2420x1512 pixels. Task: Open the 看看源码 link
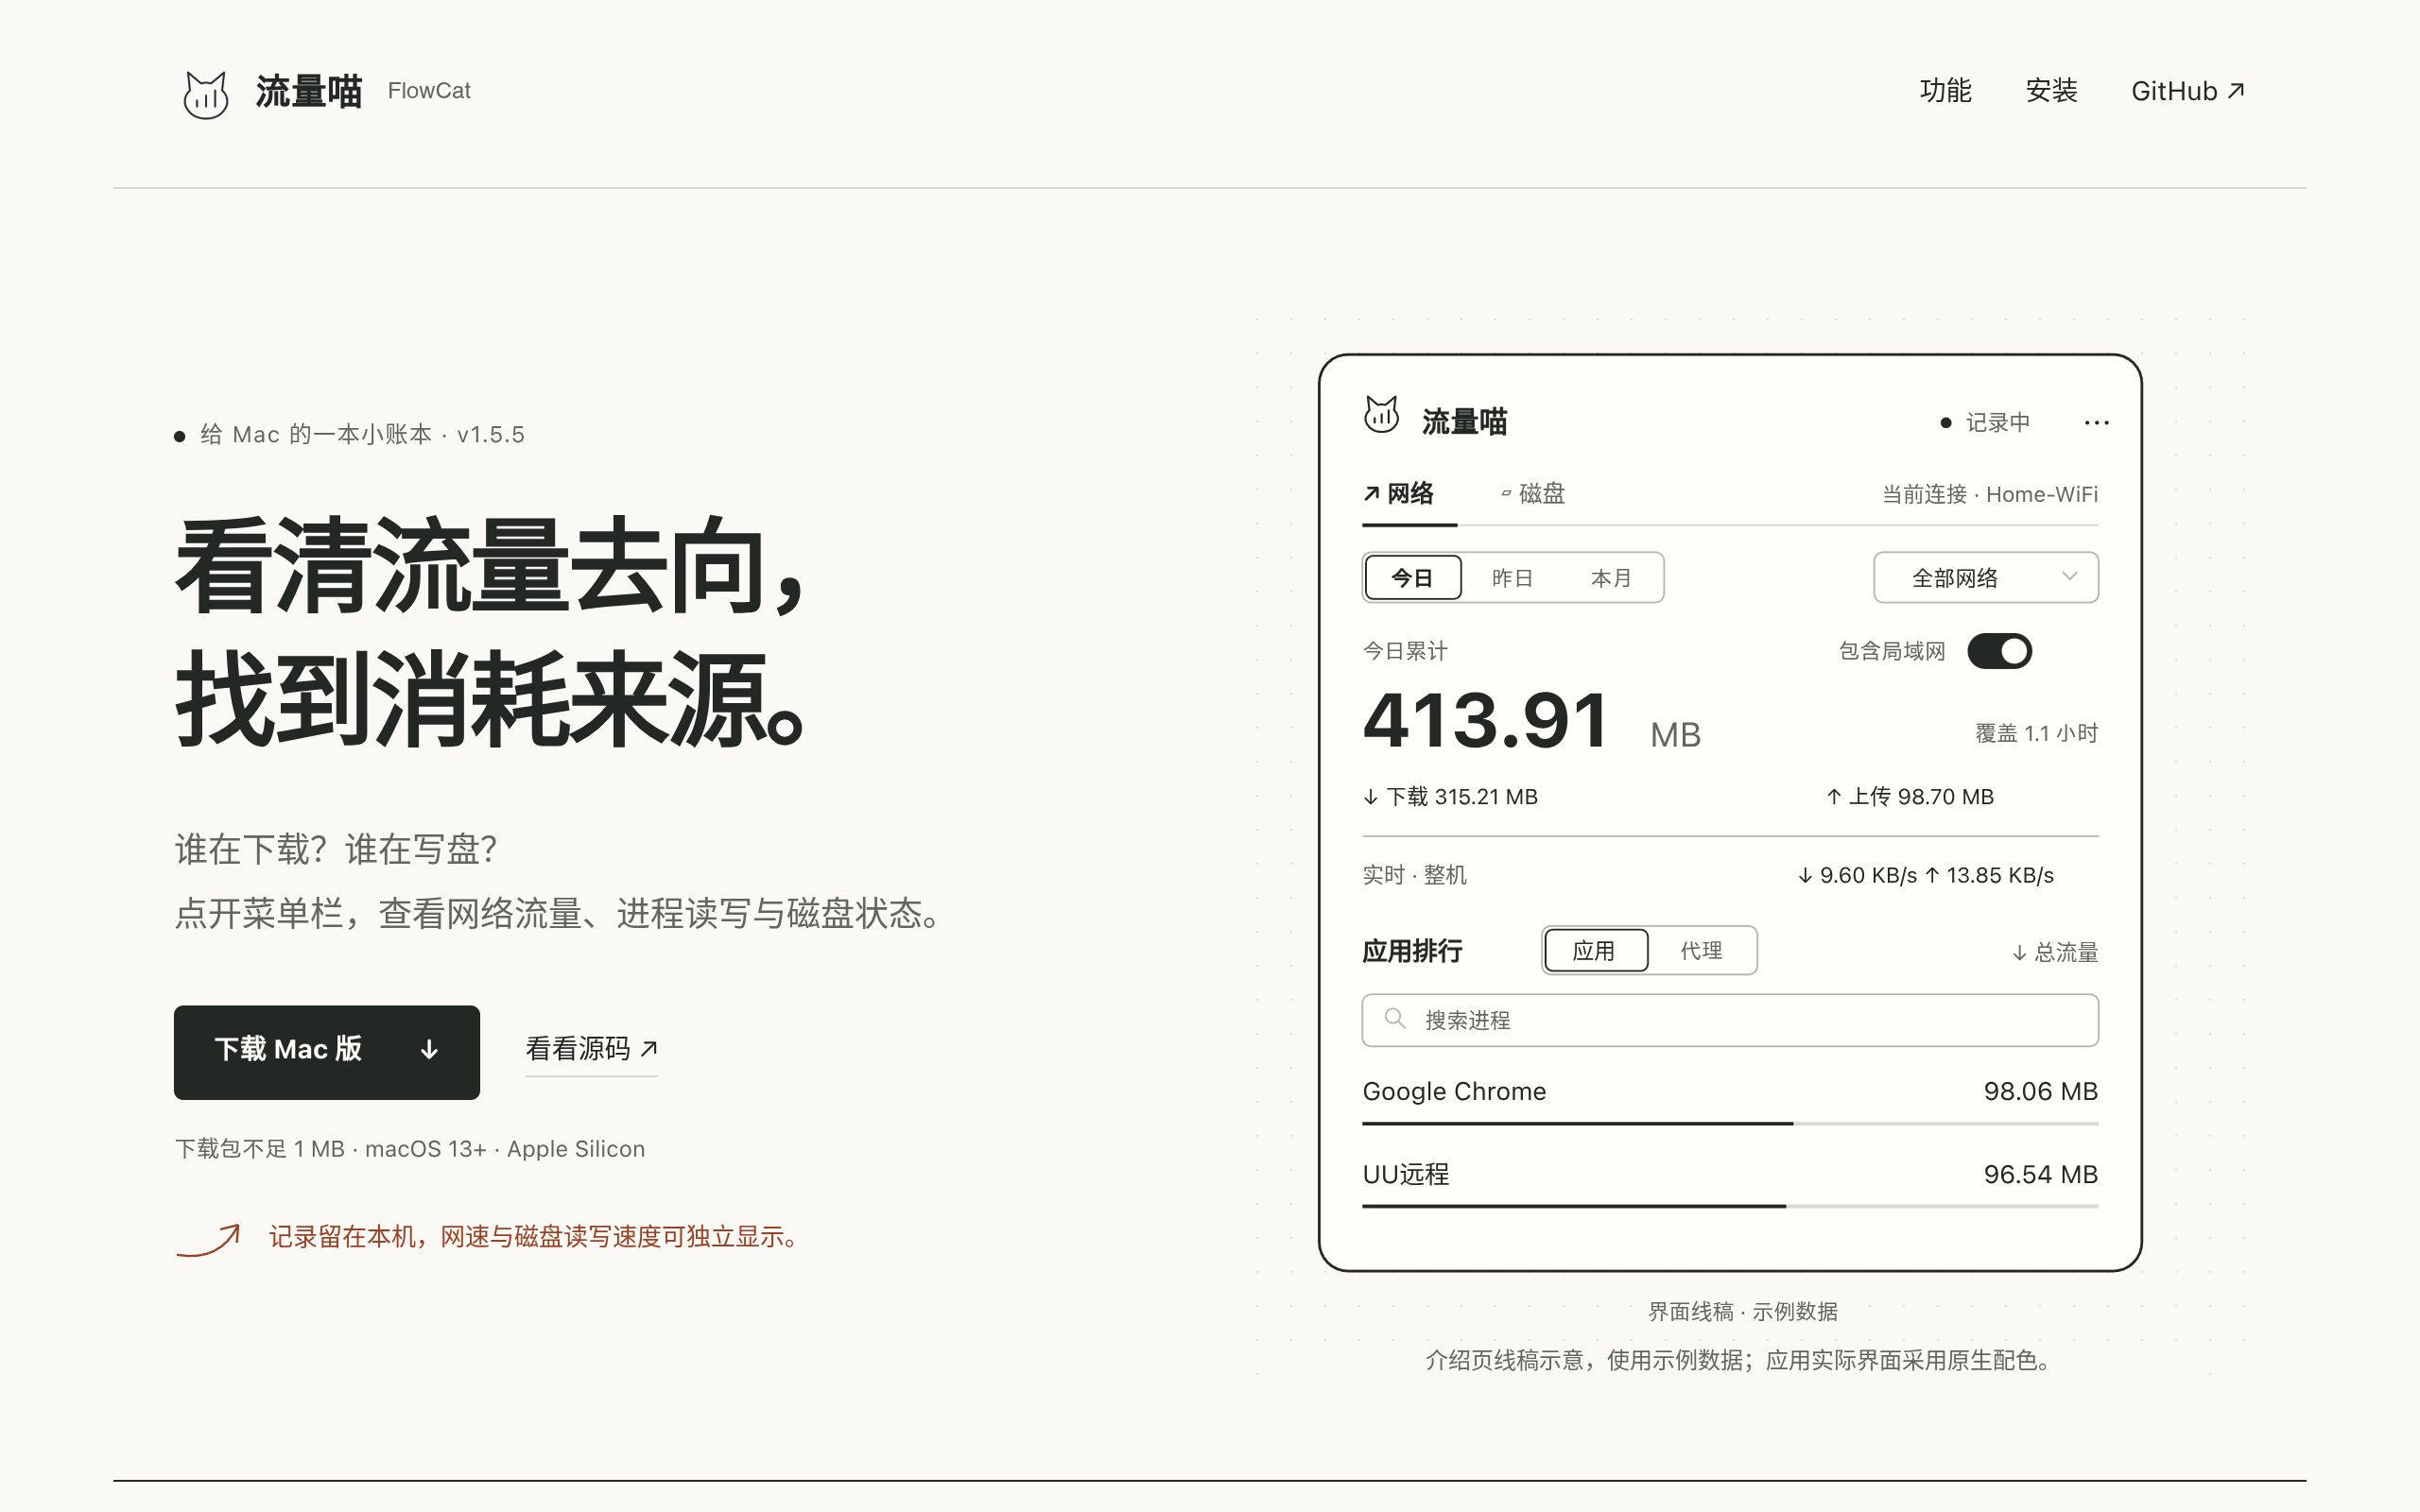591,1048
